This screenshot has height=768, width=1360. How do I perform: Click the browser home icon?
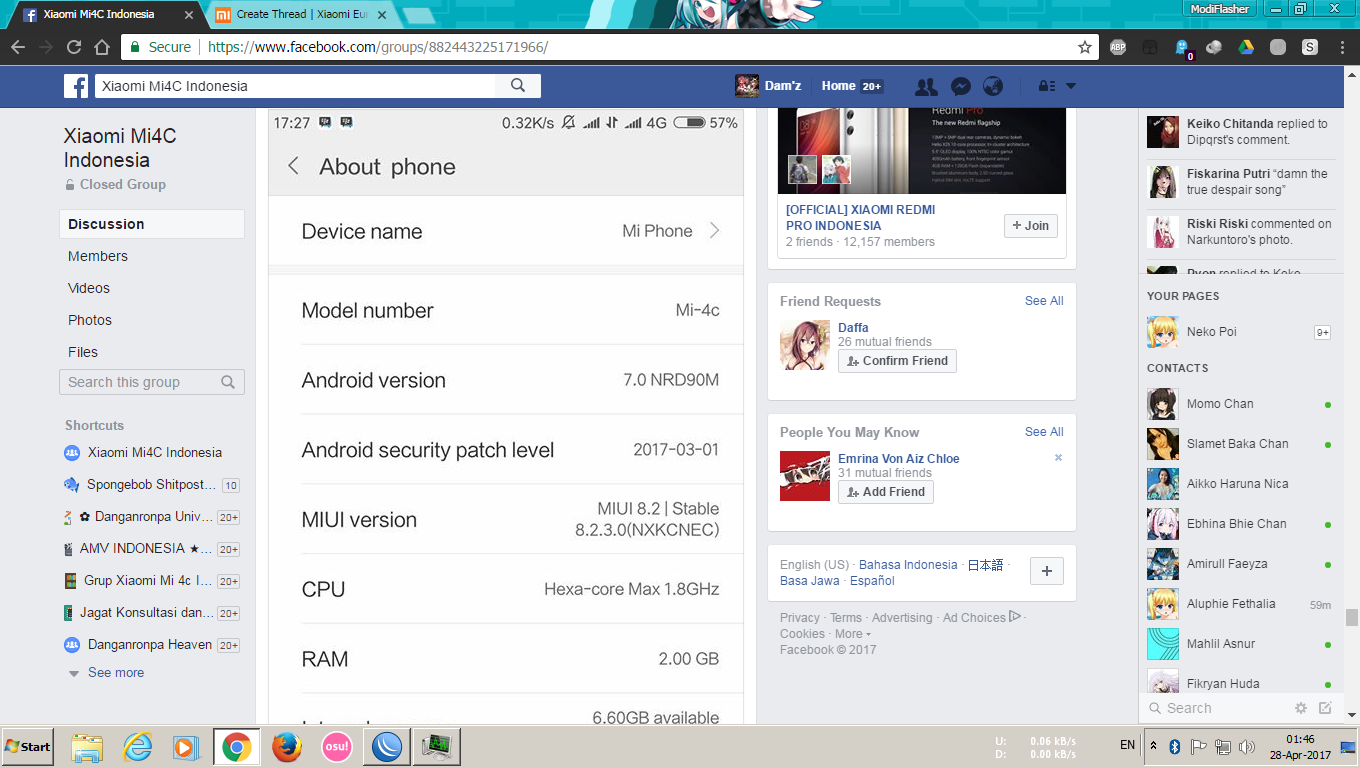(101, 47)
